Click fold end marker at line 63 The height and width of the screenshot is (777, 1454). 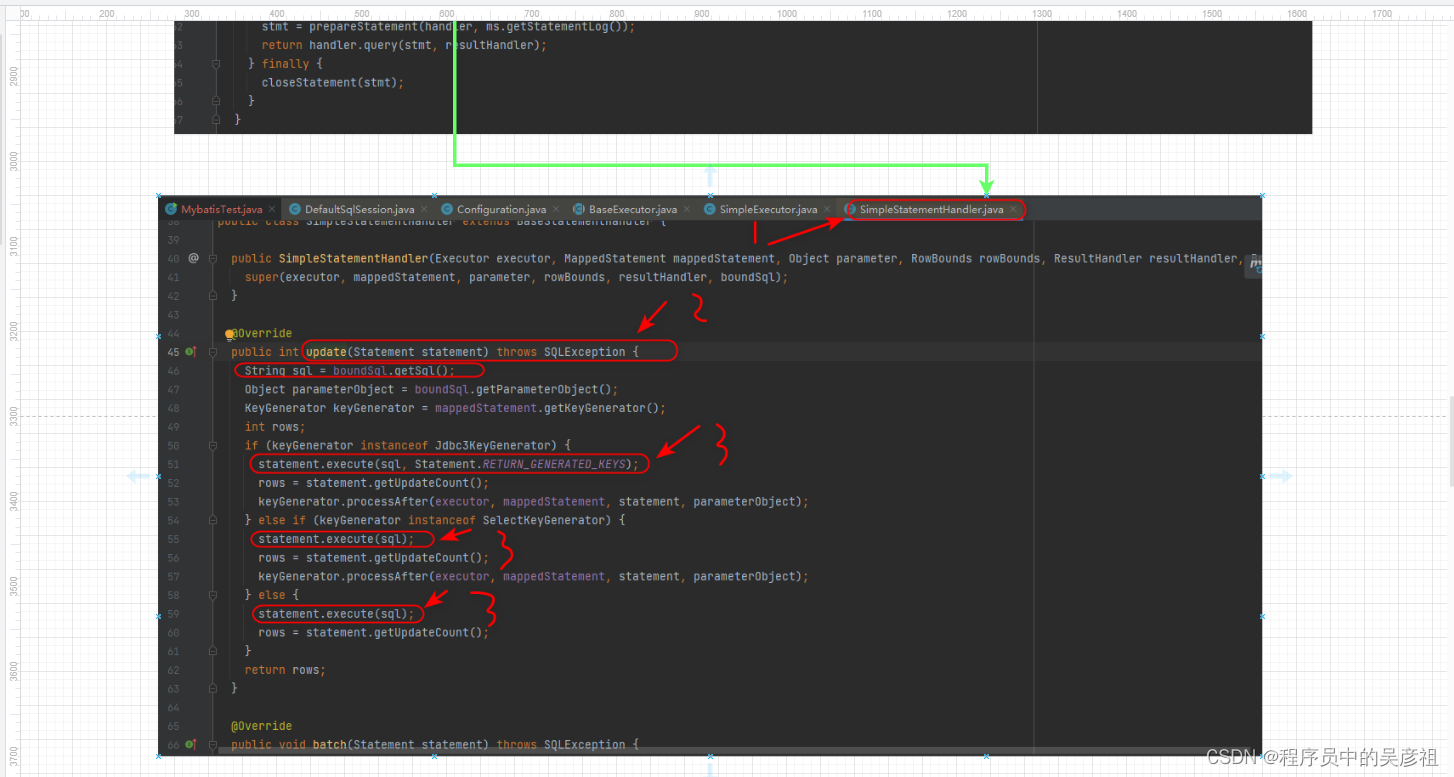tap(213, 688)
